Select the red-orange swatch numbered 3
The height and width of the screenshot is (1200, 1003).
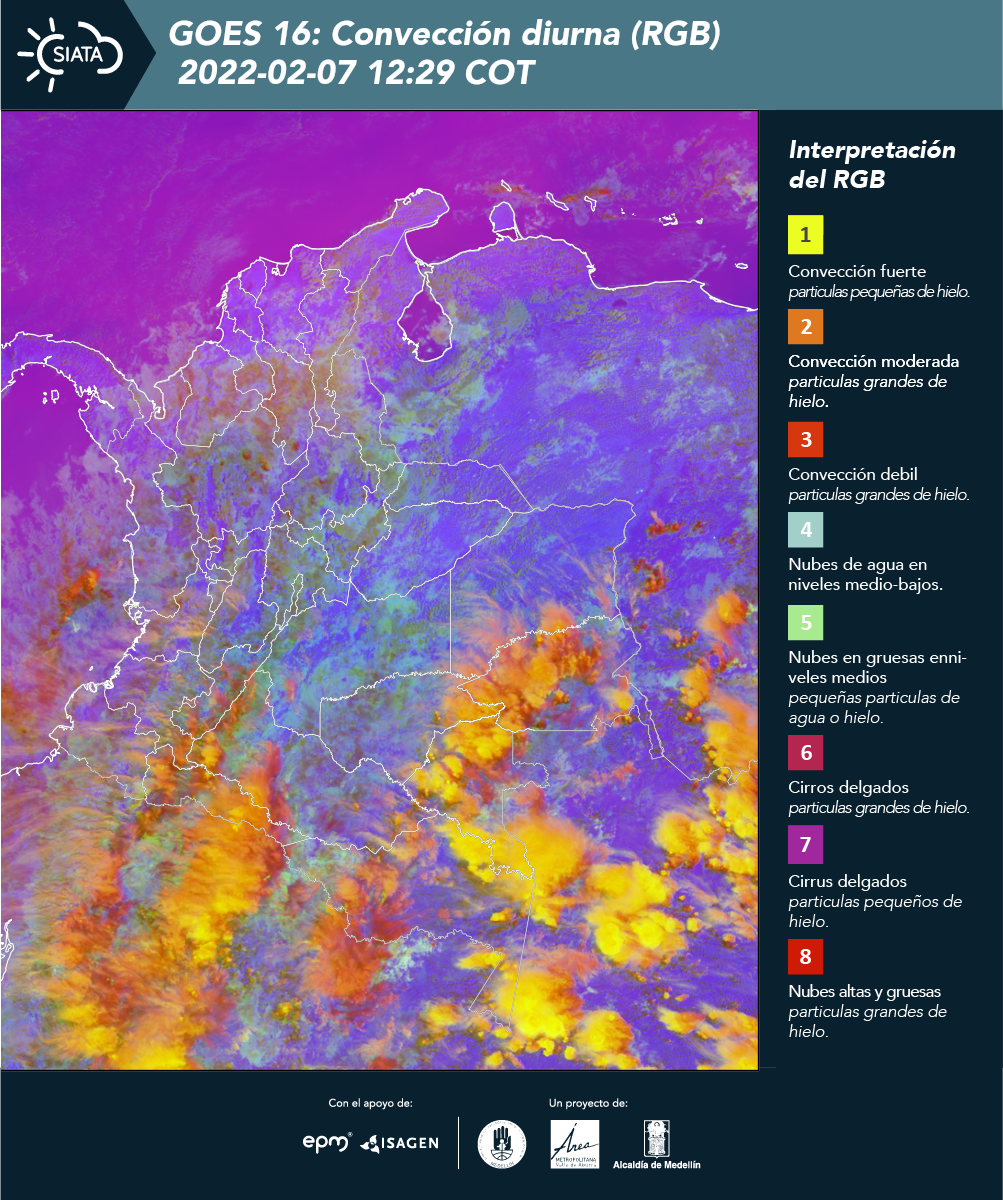coord(805,439)
